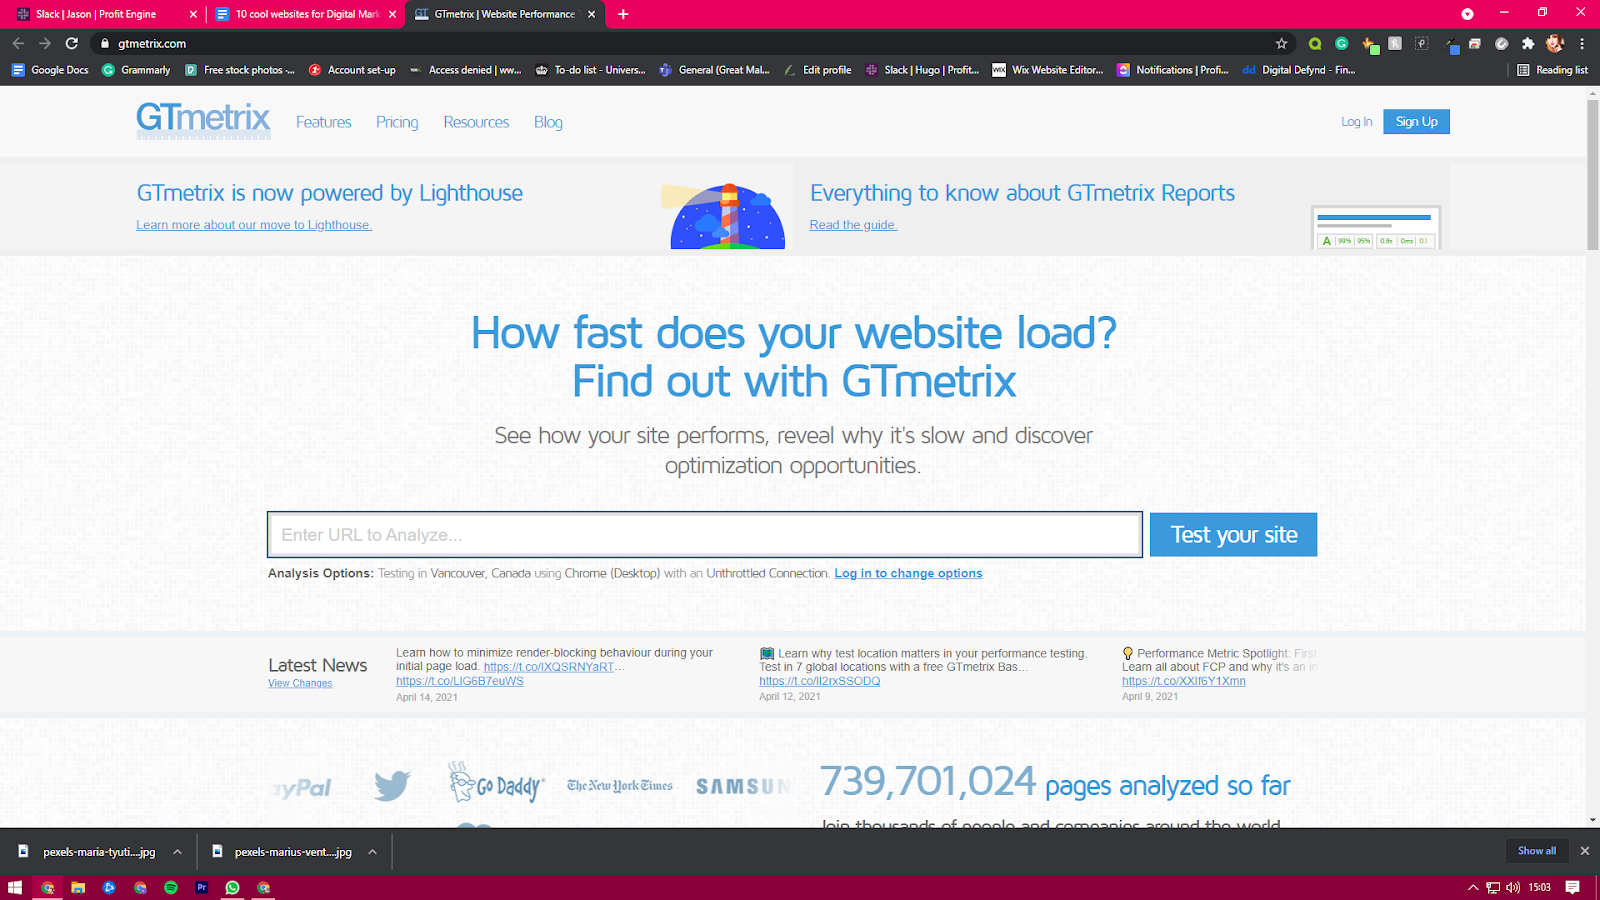This screenshot has width=1600, height=900.
Task: Open the Account set-up bookmark
Action: point(352,70)
